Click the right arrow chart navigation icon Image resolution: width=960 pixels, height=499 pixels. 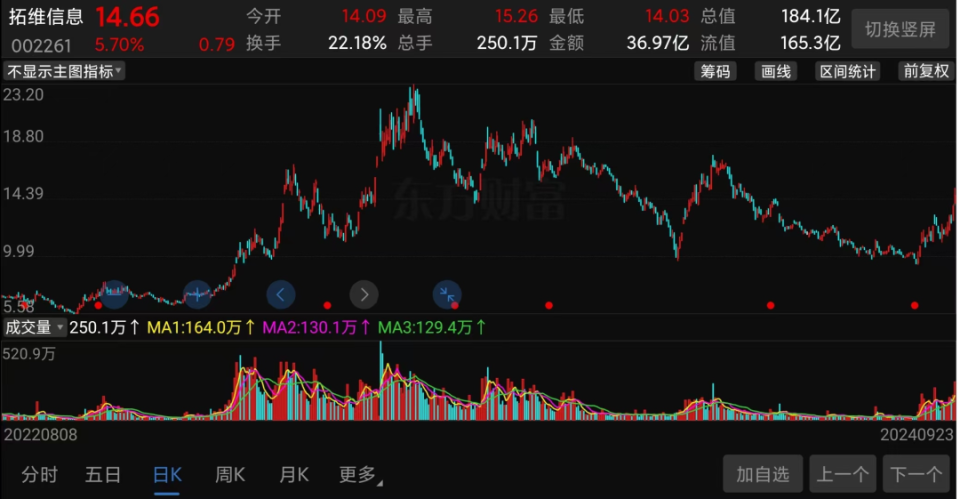pos(364,295)
